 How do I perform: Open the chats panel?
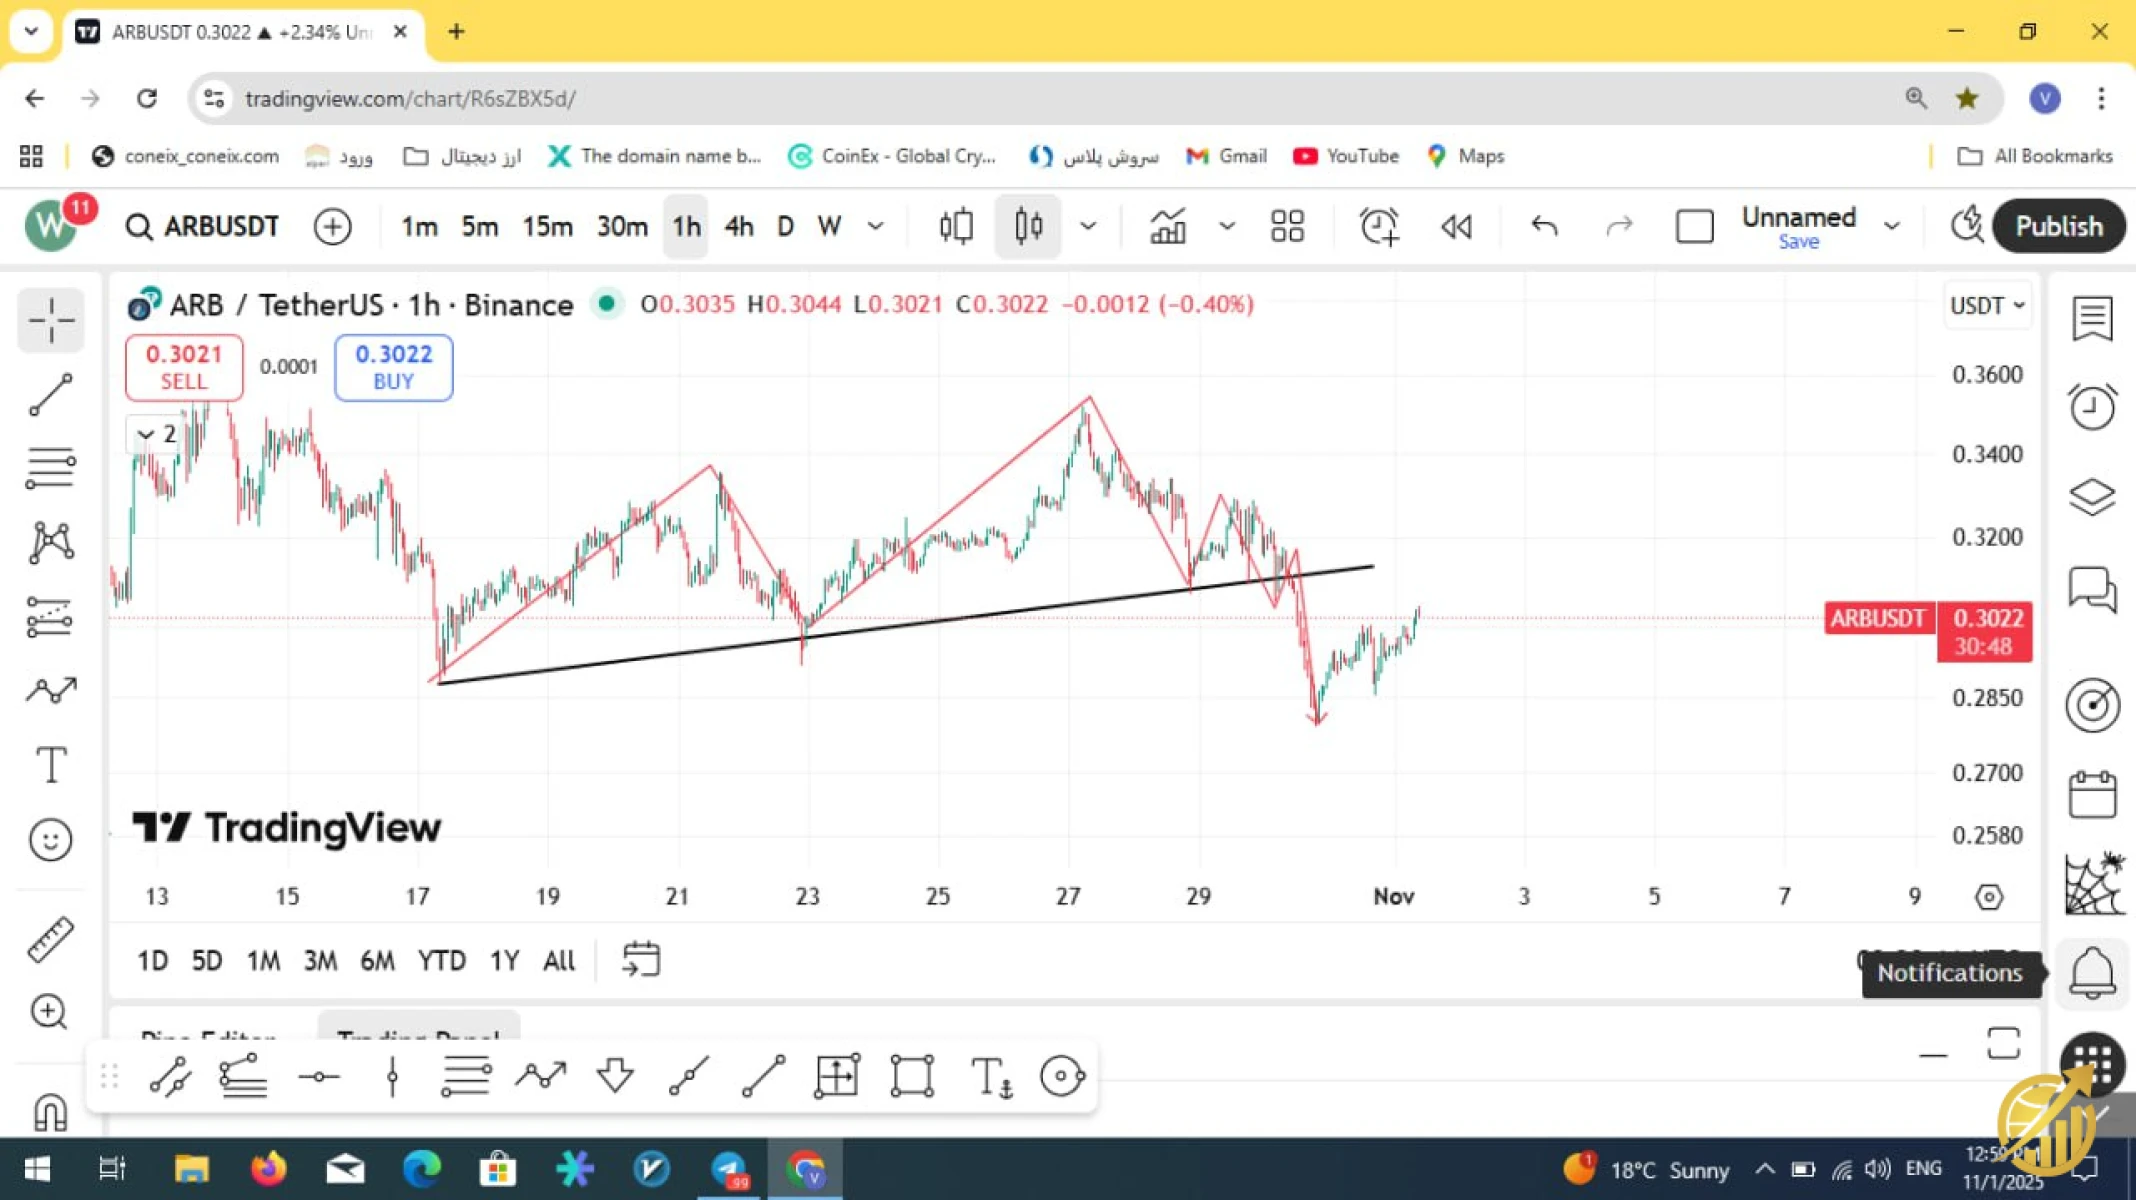pos(2092,589)
